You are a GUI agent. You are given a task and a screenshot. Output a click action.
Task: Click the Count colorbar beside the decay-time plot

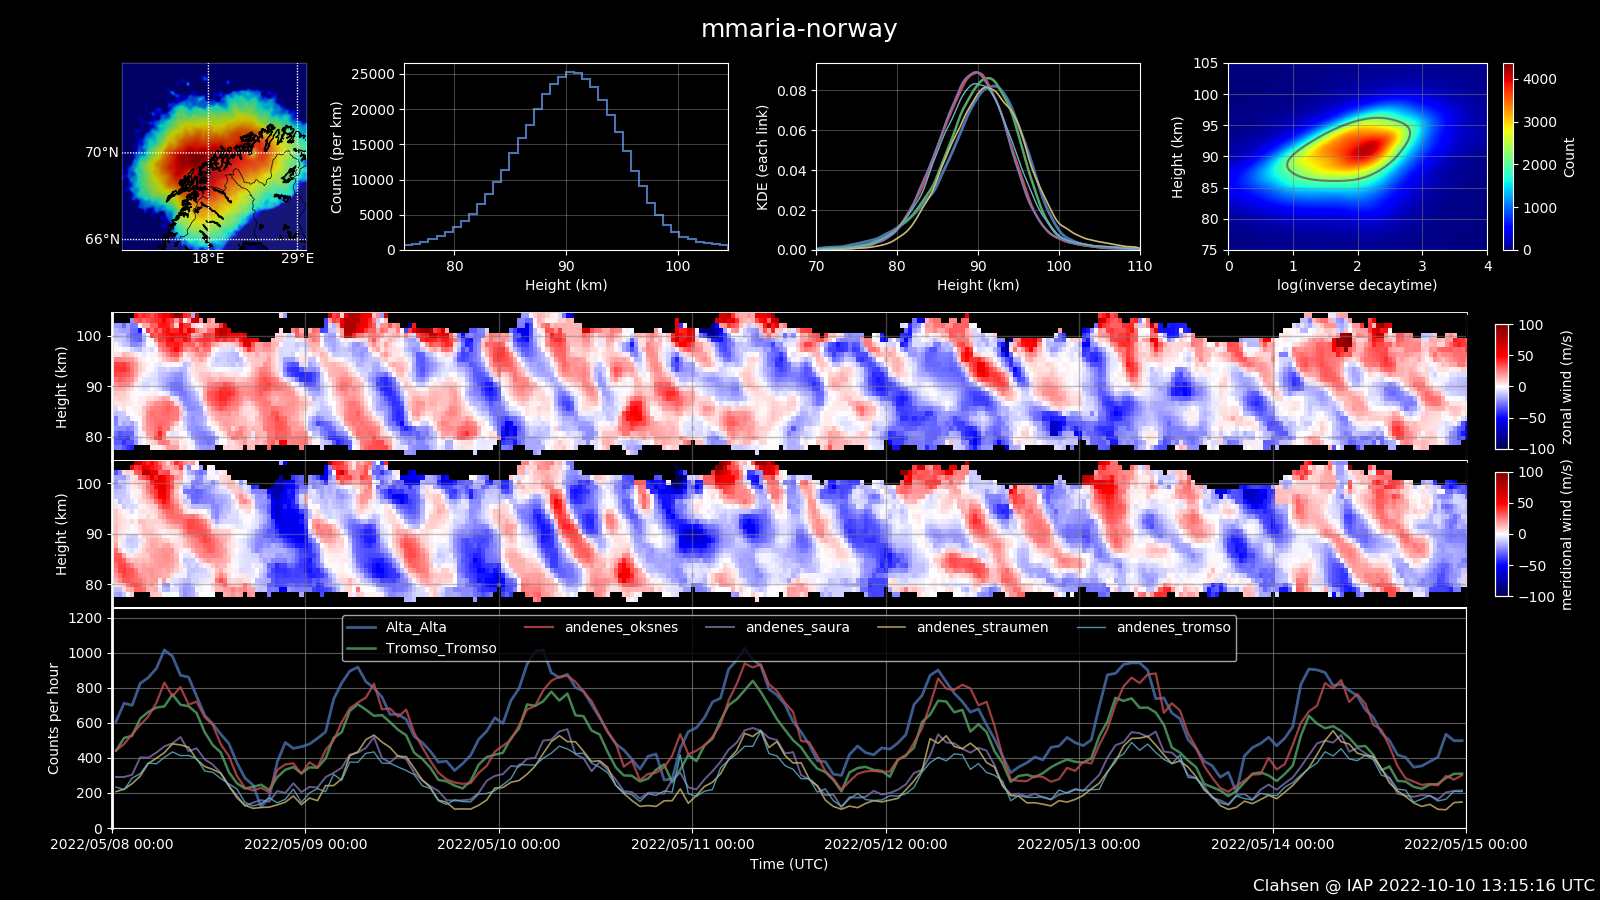(1508, 157)
